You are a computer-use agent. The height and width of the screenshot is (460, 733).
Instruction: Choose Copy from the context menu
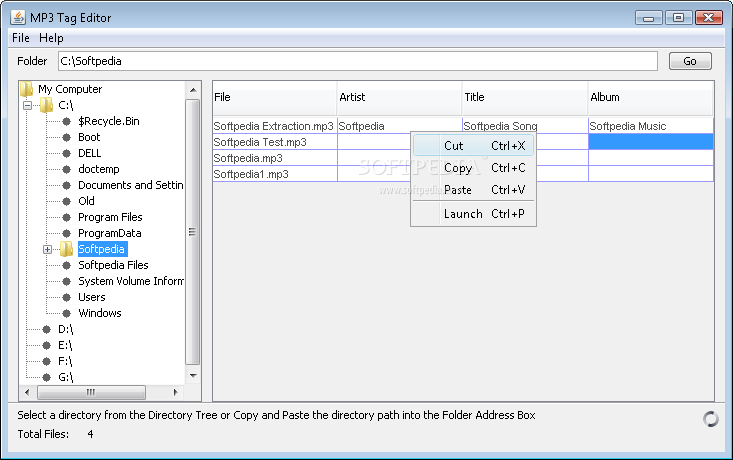click(x=473, y=168)
